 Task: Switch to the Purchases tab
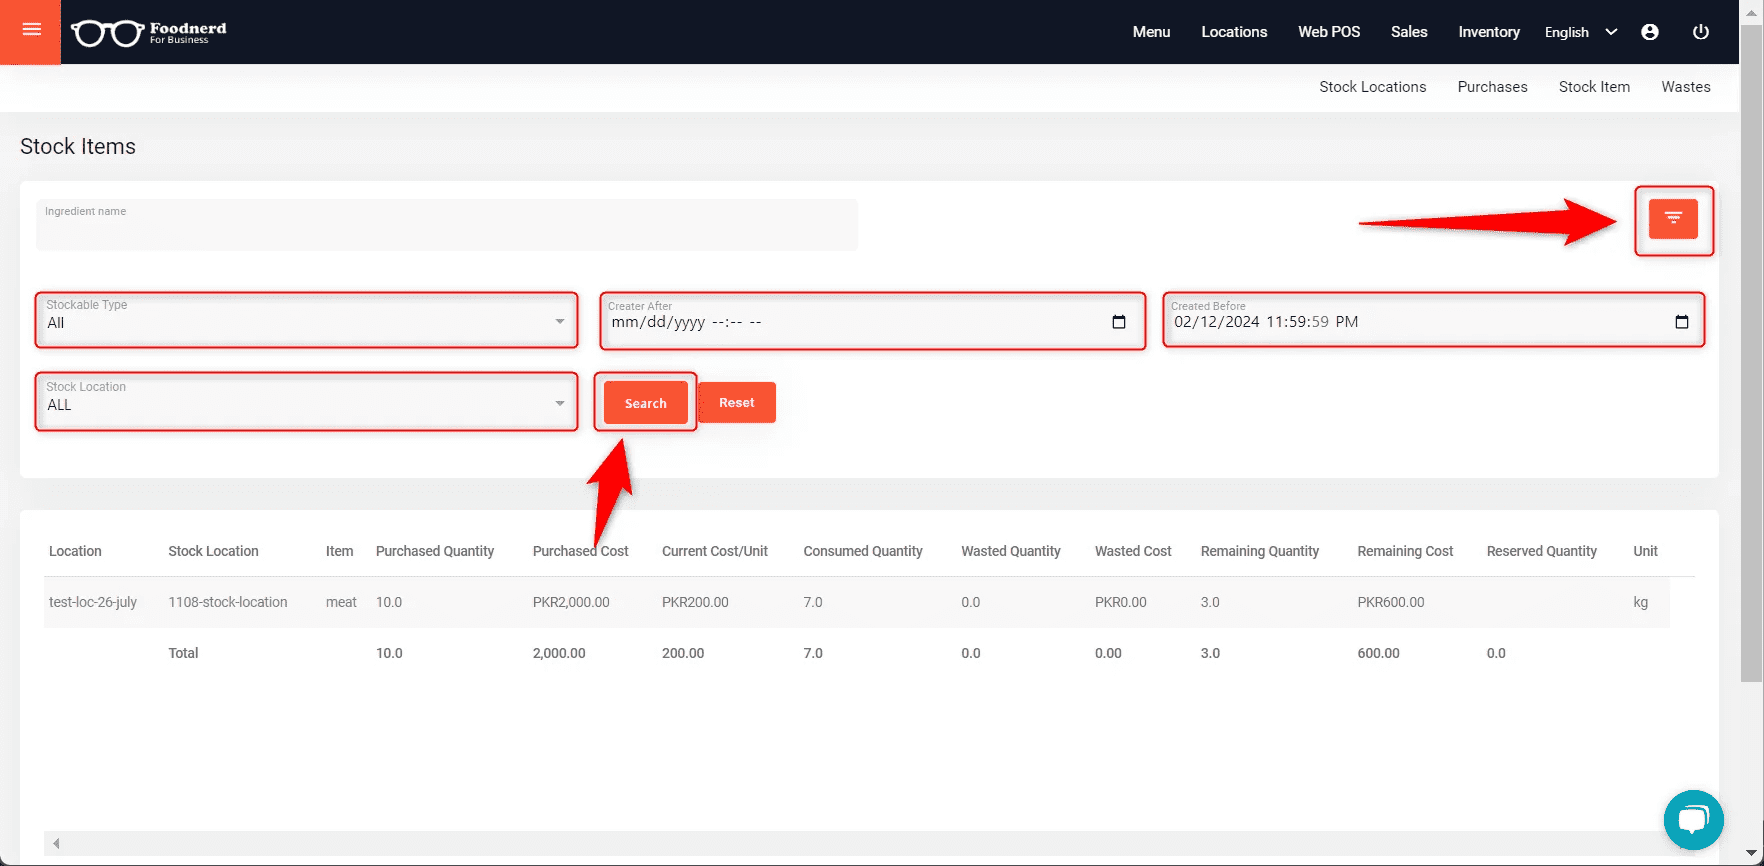point(1492,87)
